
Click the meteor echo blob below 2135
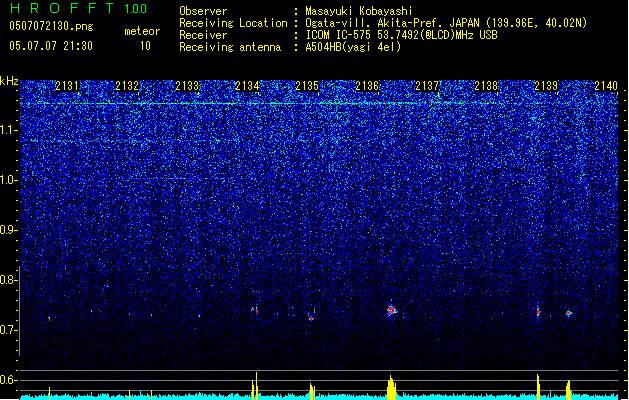(x=311, y=317)
